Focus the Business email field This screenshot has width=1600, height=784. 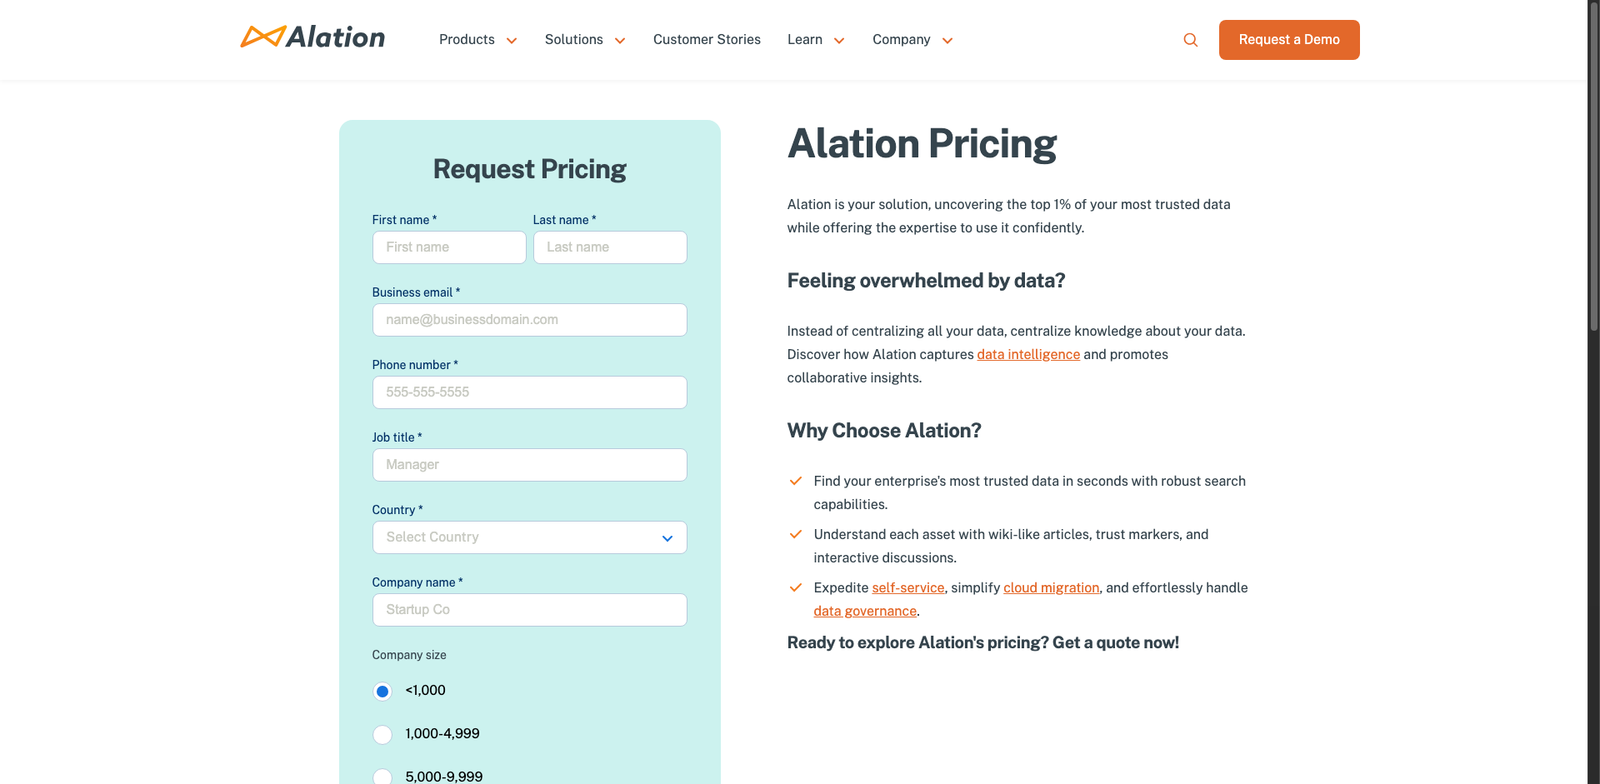click(x=529, y=320)
